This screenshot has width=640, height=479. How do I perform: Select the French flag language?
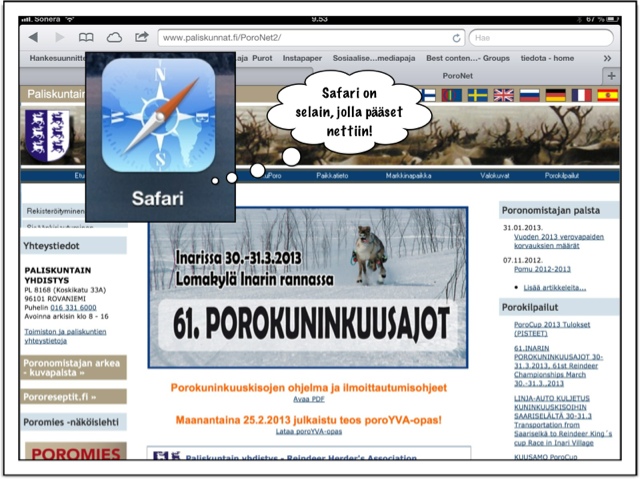coord(582,95)
